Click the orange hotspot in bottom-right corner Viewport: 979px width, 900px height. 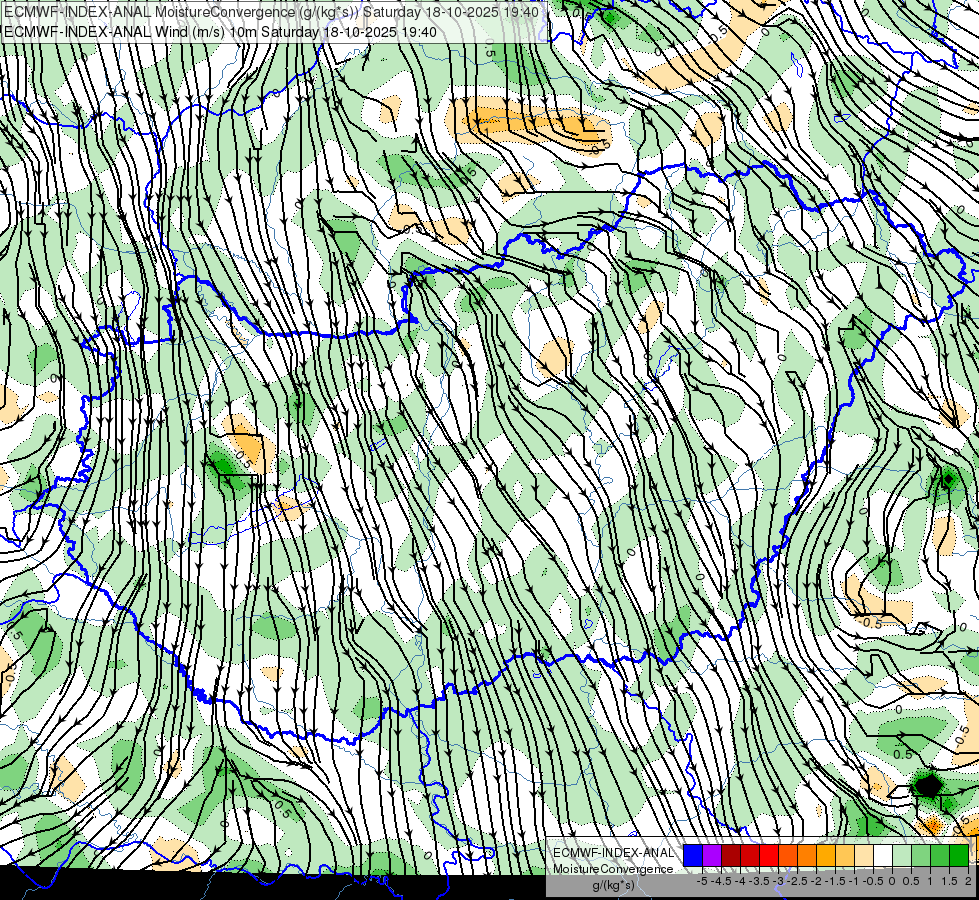click(935, 825)
